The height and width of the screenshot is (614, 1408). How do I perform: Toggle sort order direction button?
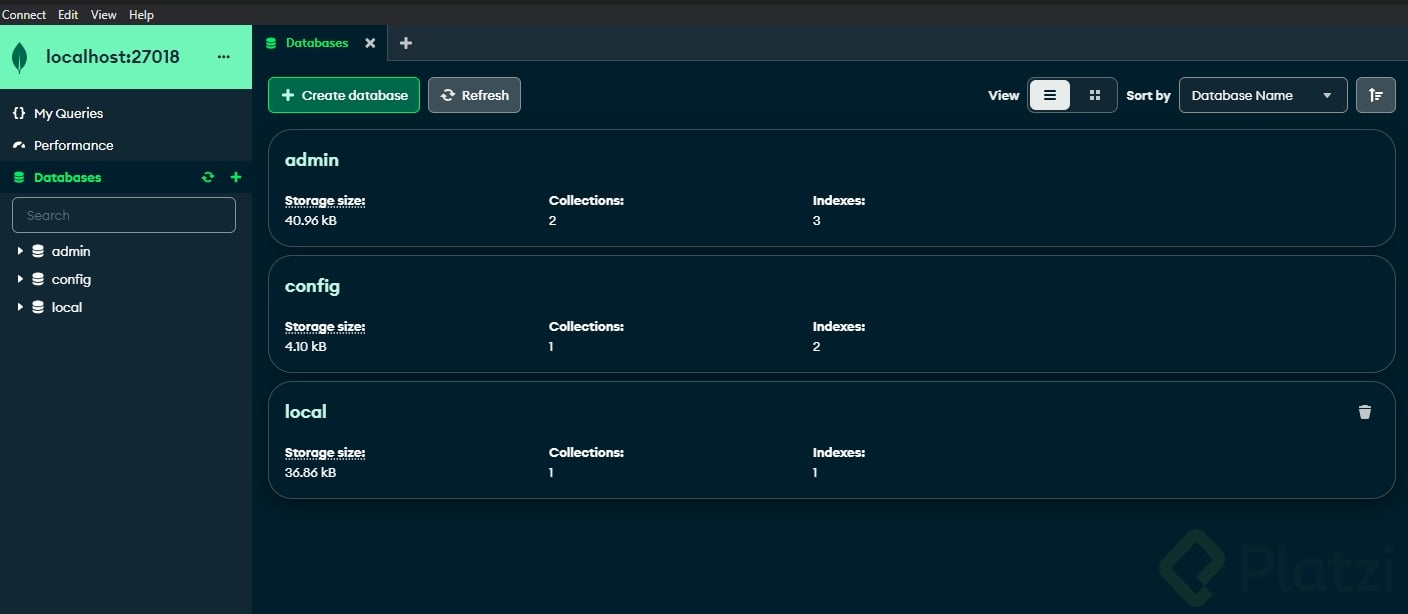point(1376,95)
